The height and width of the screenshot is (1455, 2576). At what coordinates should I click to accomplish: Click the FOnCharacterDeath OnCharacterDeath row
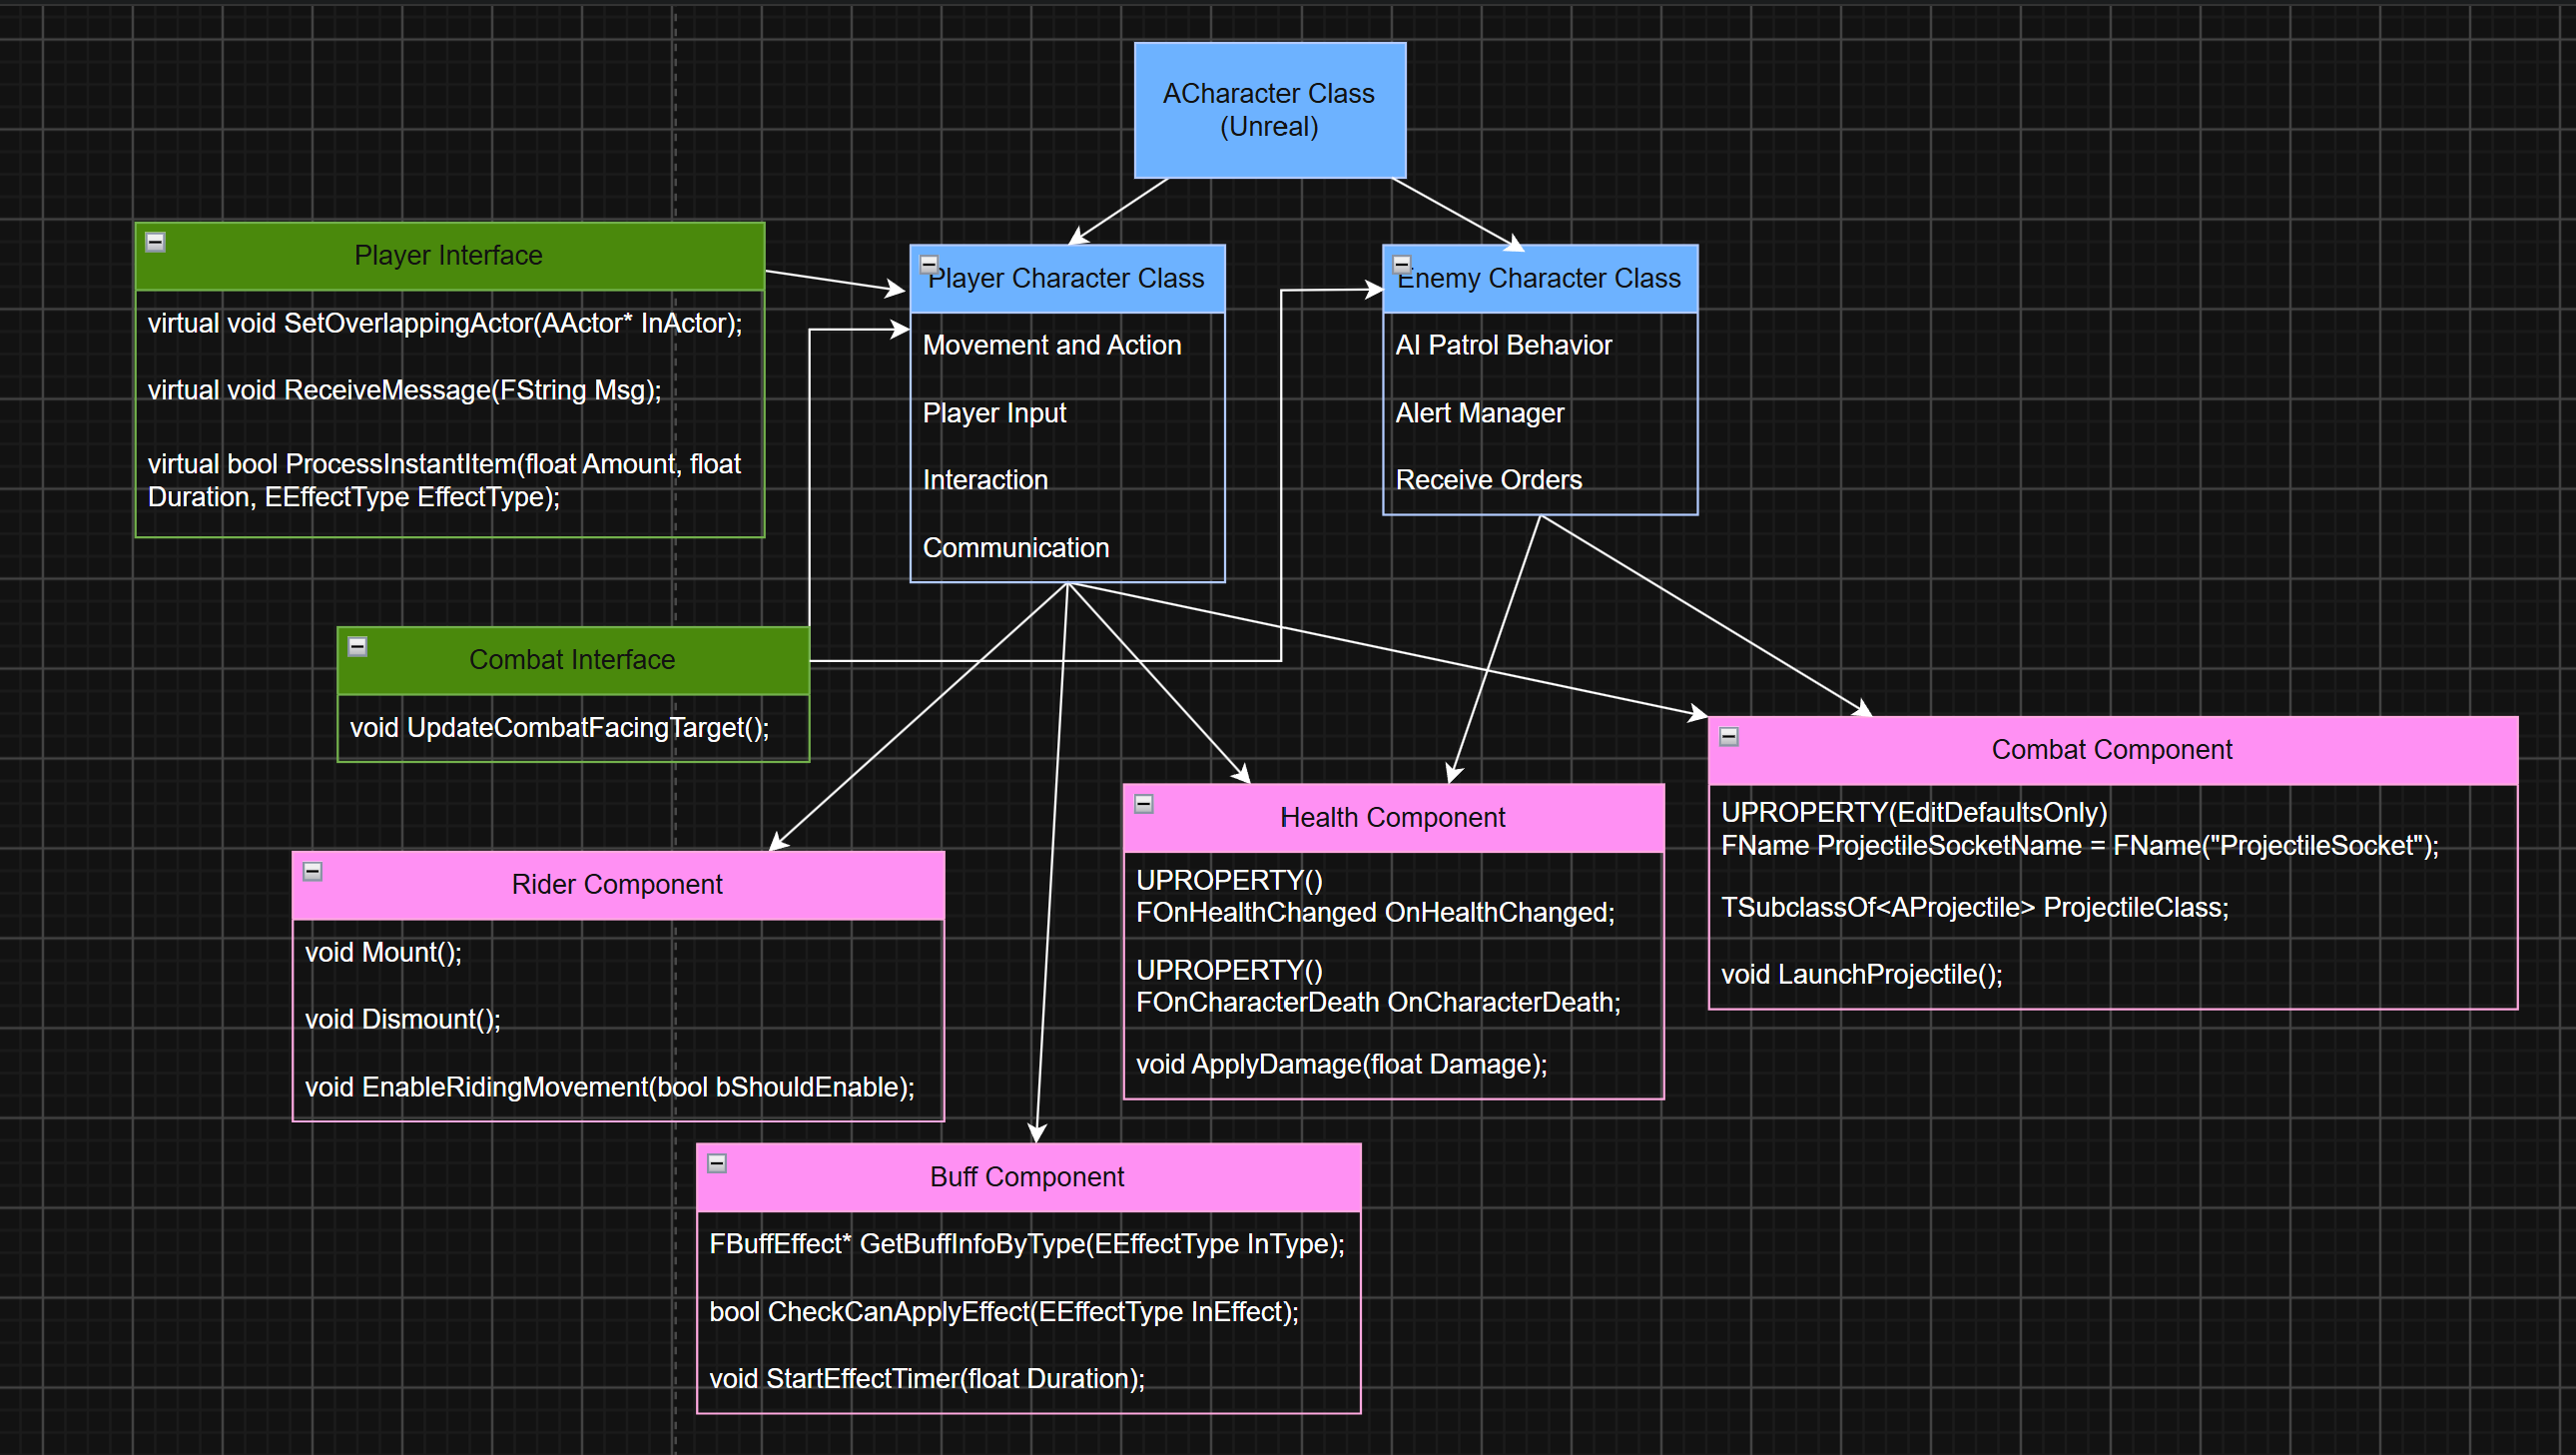click(x=1394, y=987)
